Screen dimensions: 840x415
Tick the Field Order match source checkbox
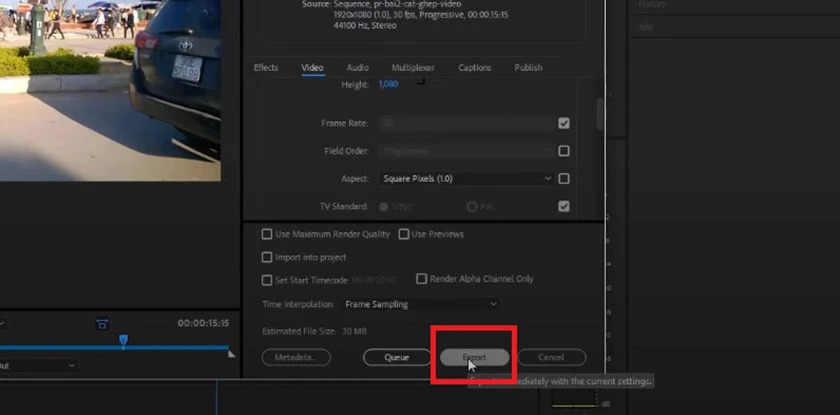[564, 151]
